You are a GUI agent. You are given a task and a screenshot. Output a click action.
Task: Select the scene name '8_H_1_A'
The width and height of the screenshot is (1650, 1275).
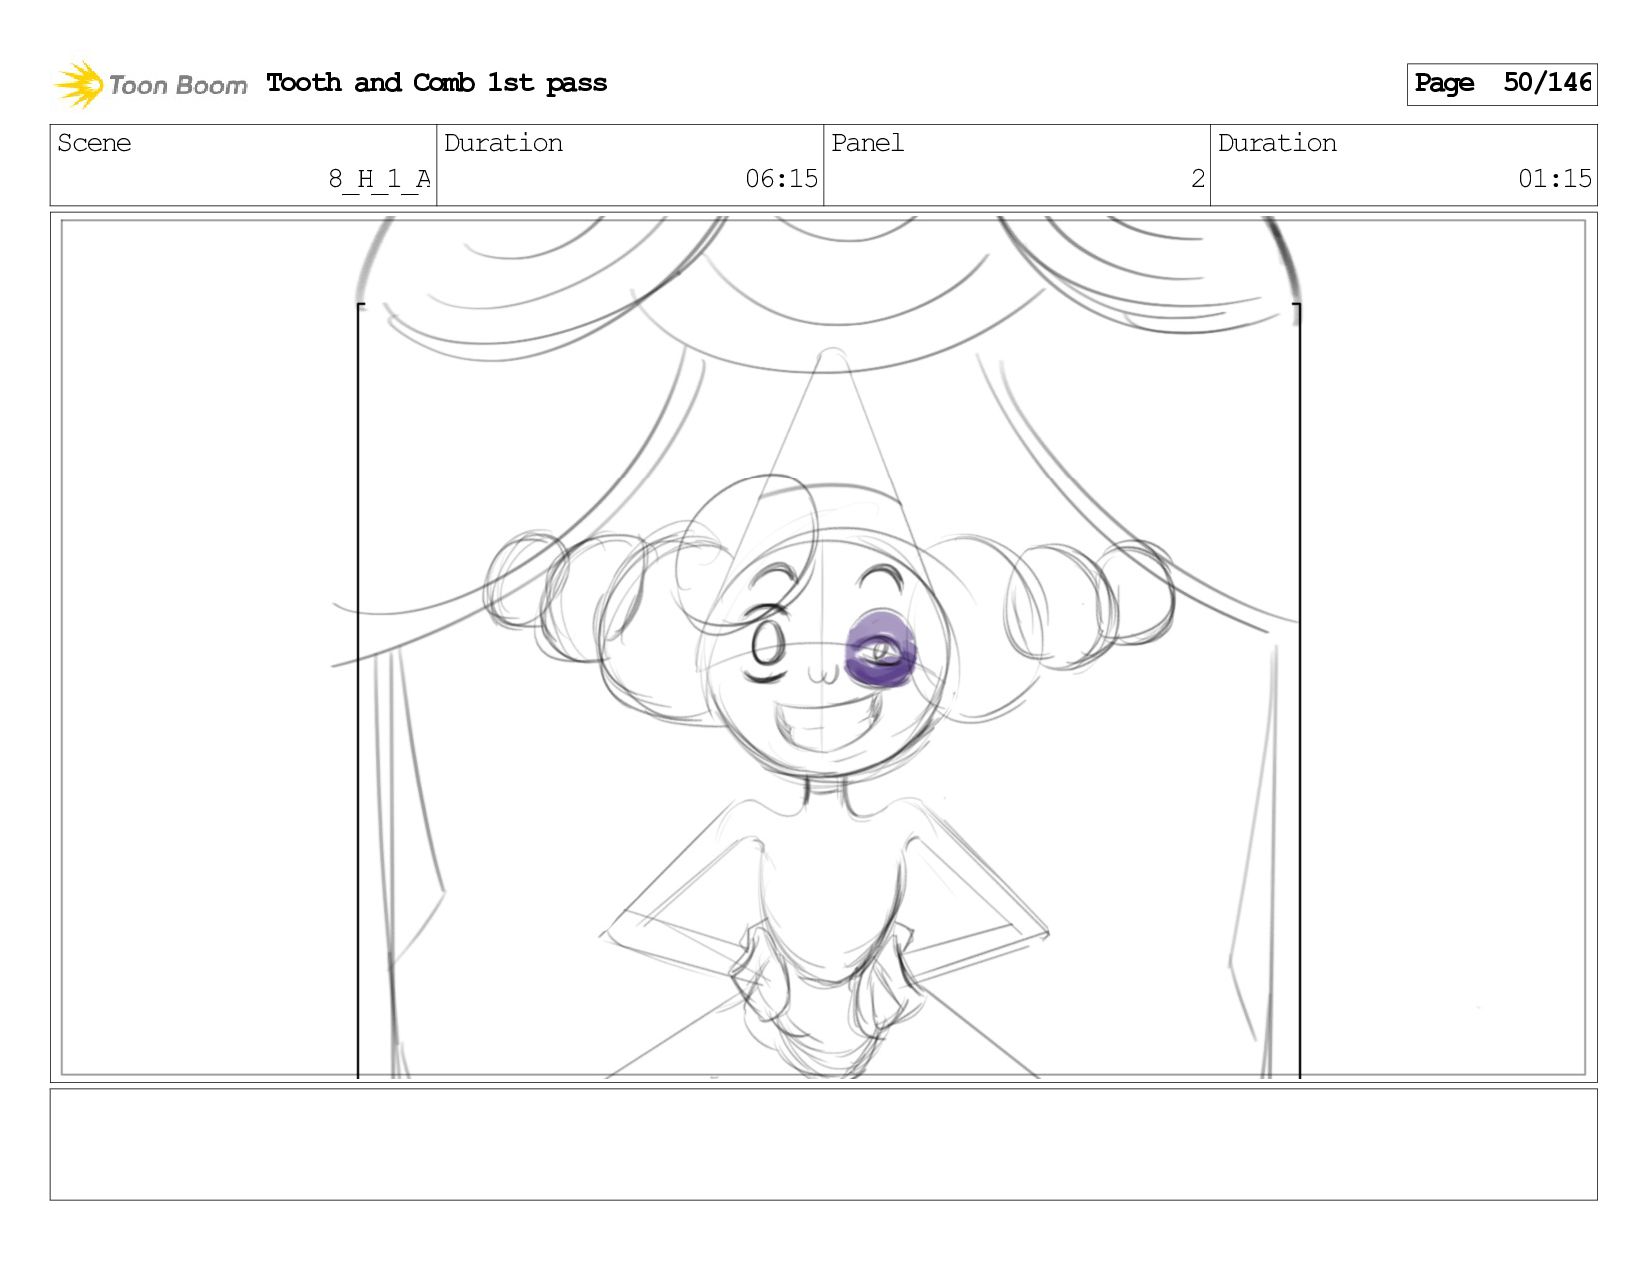[x=380, y=179]
